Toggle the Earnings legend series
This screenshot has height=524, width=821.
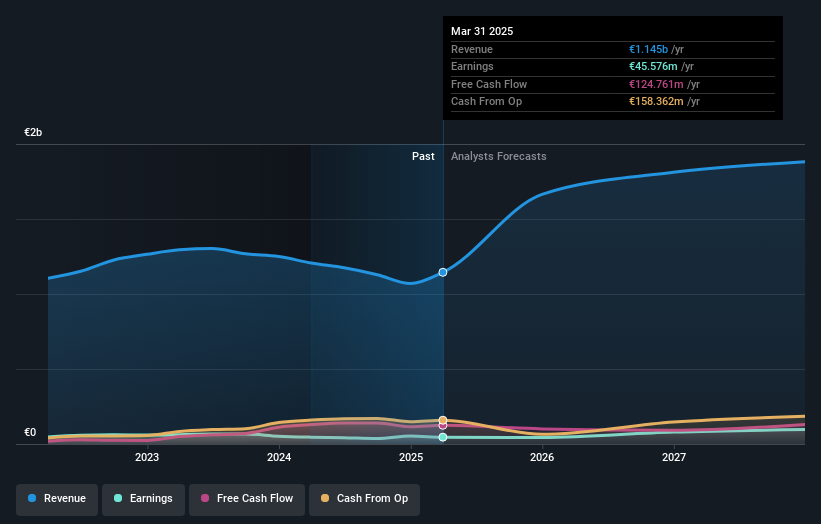click(x=143, y=499)
